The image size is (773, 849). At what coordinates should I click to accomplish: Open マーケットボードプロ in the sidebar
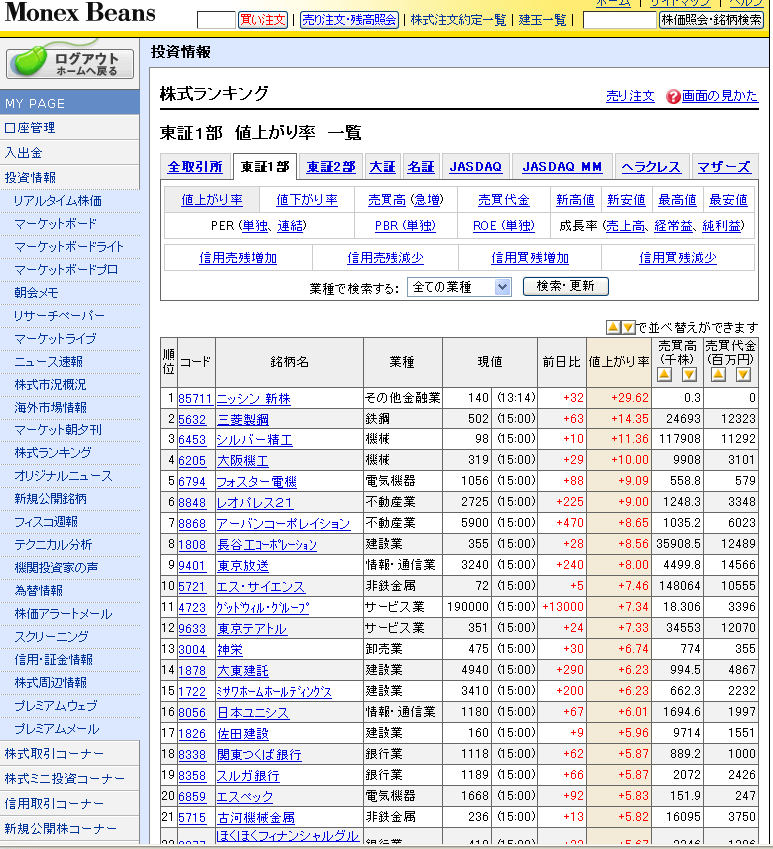click(65, 270)
